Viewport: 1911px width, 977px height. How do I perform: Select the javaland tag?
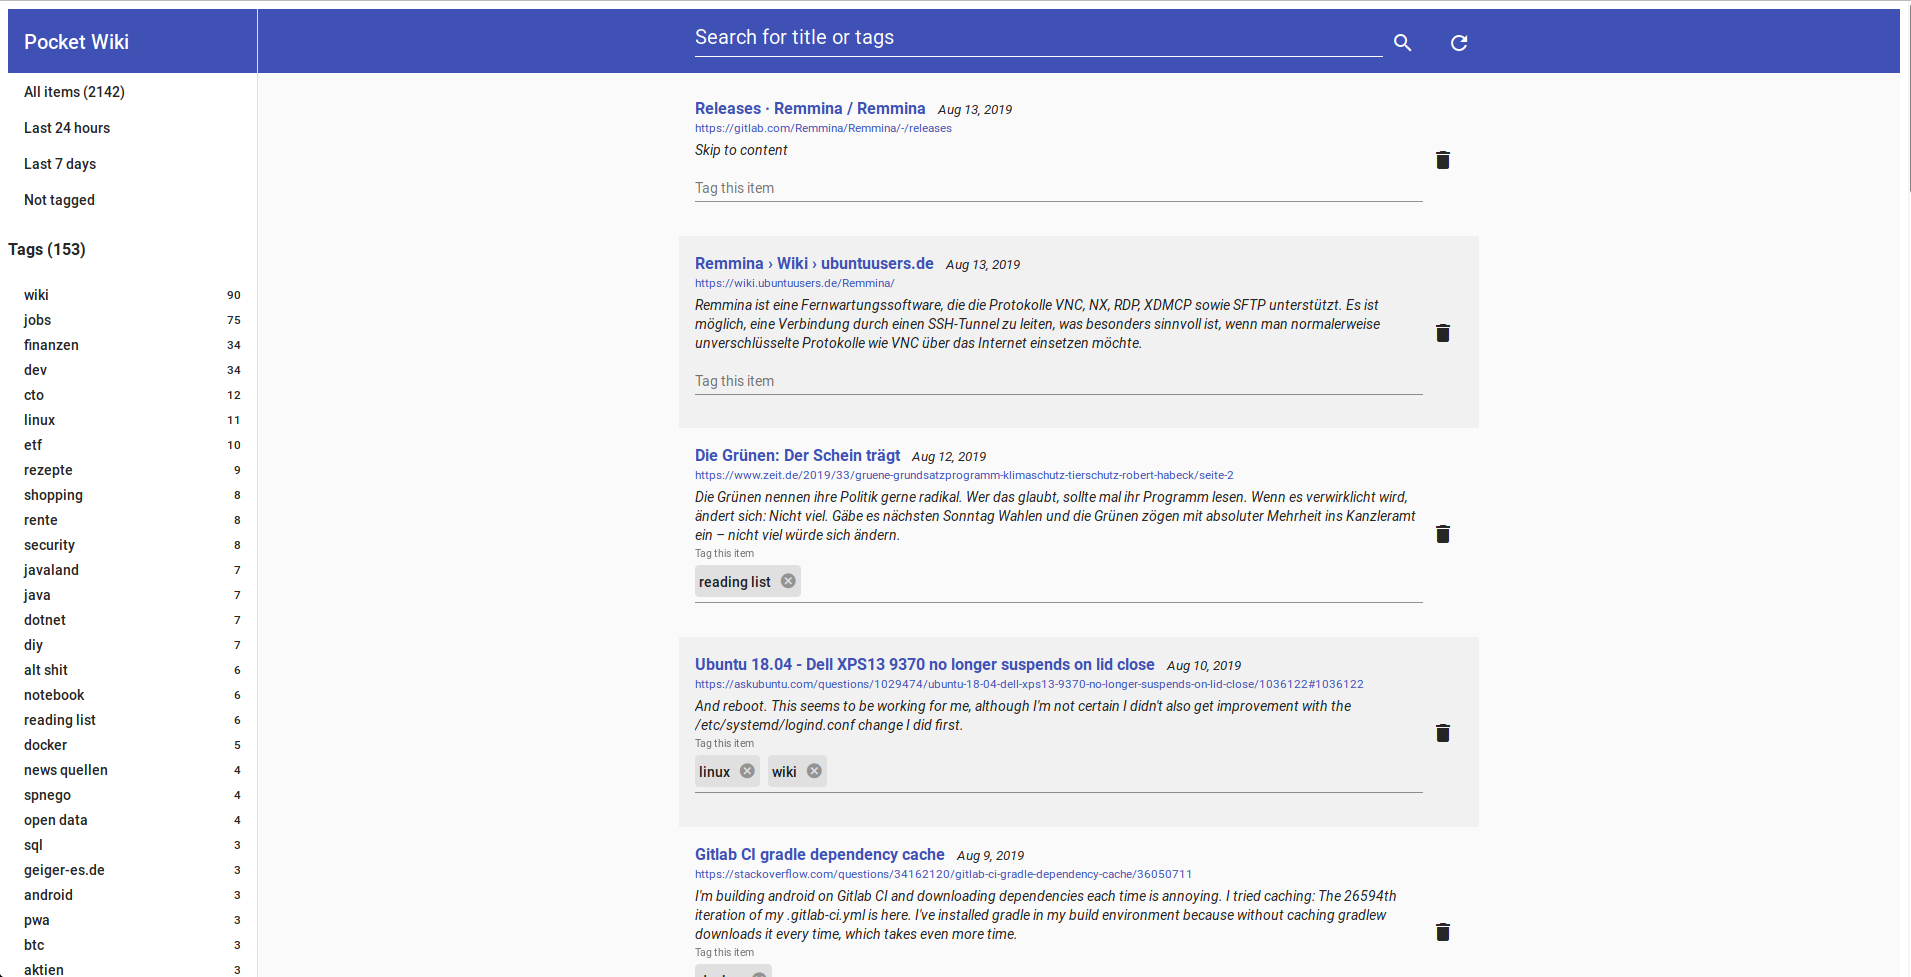tap(132, 570)
